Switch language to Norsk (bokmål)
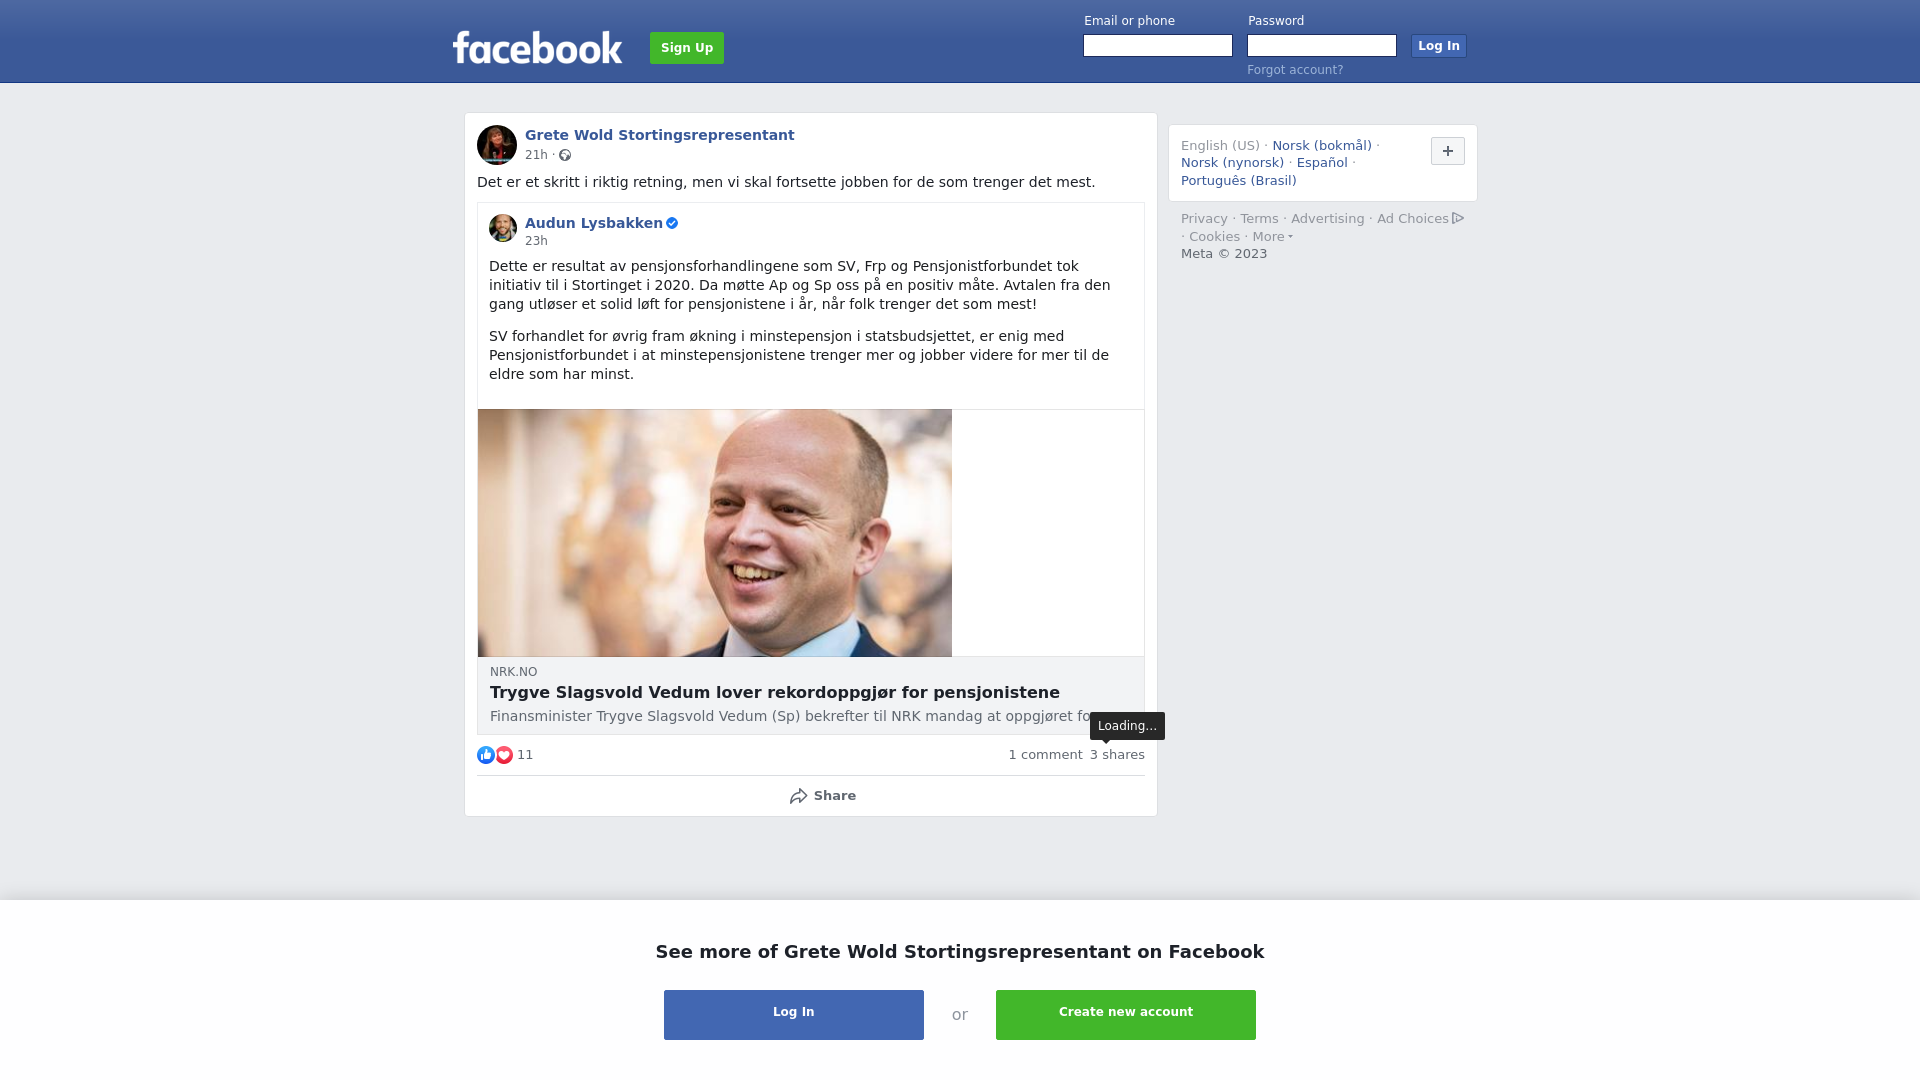 [1322, 146]
